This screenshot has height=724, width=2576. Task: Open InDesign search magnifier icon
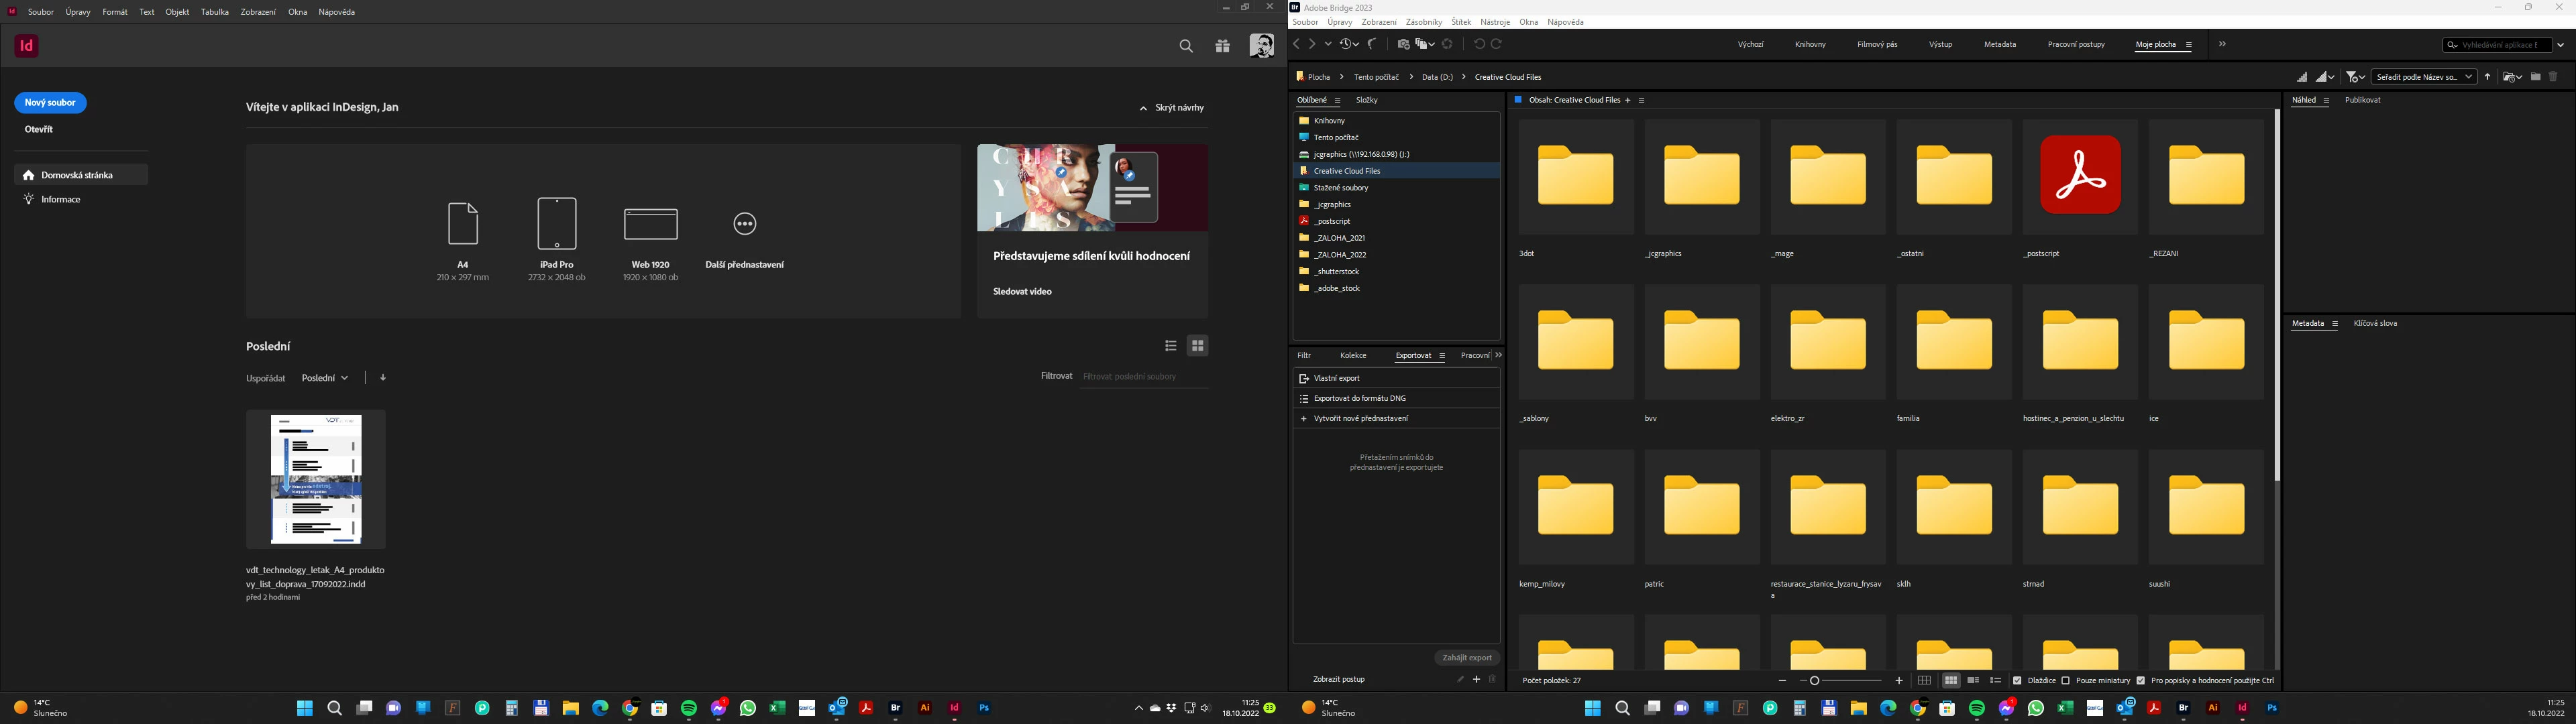click(1186, 46)
